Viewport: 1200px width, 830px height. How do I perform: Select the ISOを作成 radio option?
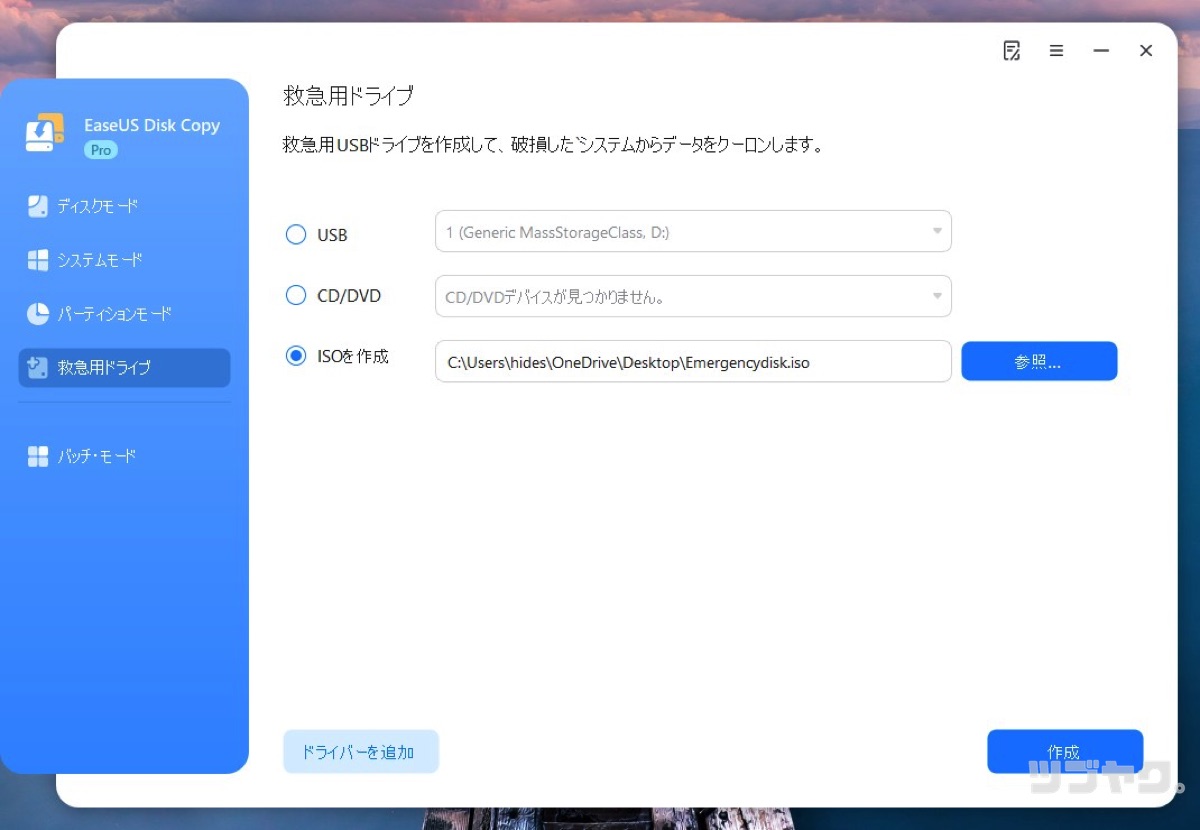[295, 355]
